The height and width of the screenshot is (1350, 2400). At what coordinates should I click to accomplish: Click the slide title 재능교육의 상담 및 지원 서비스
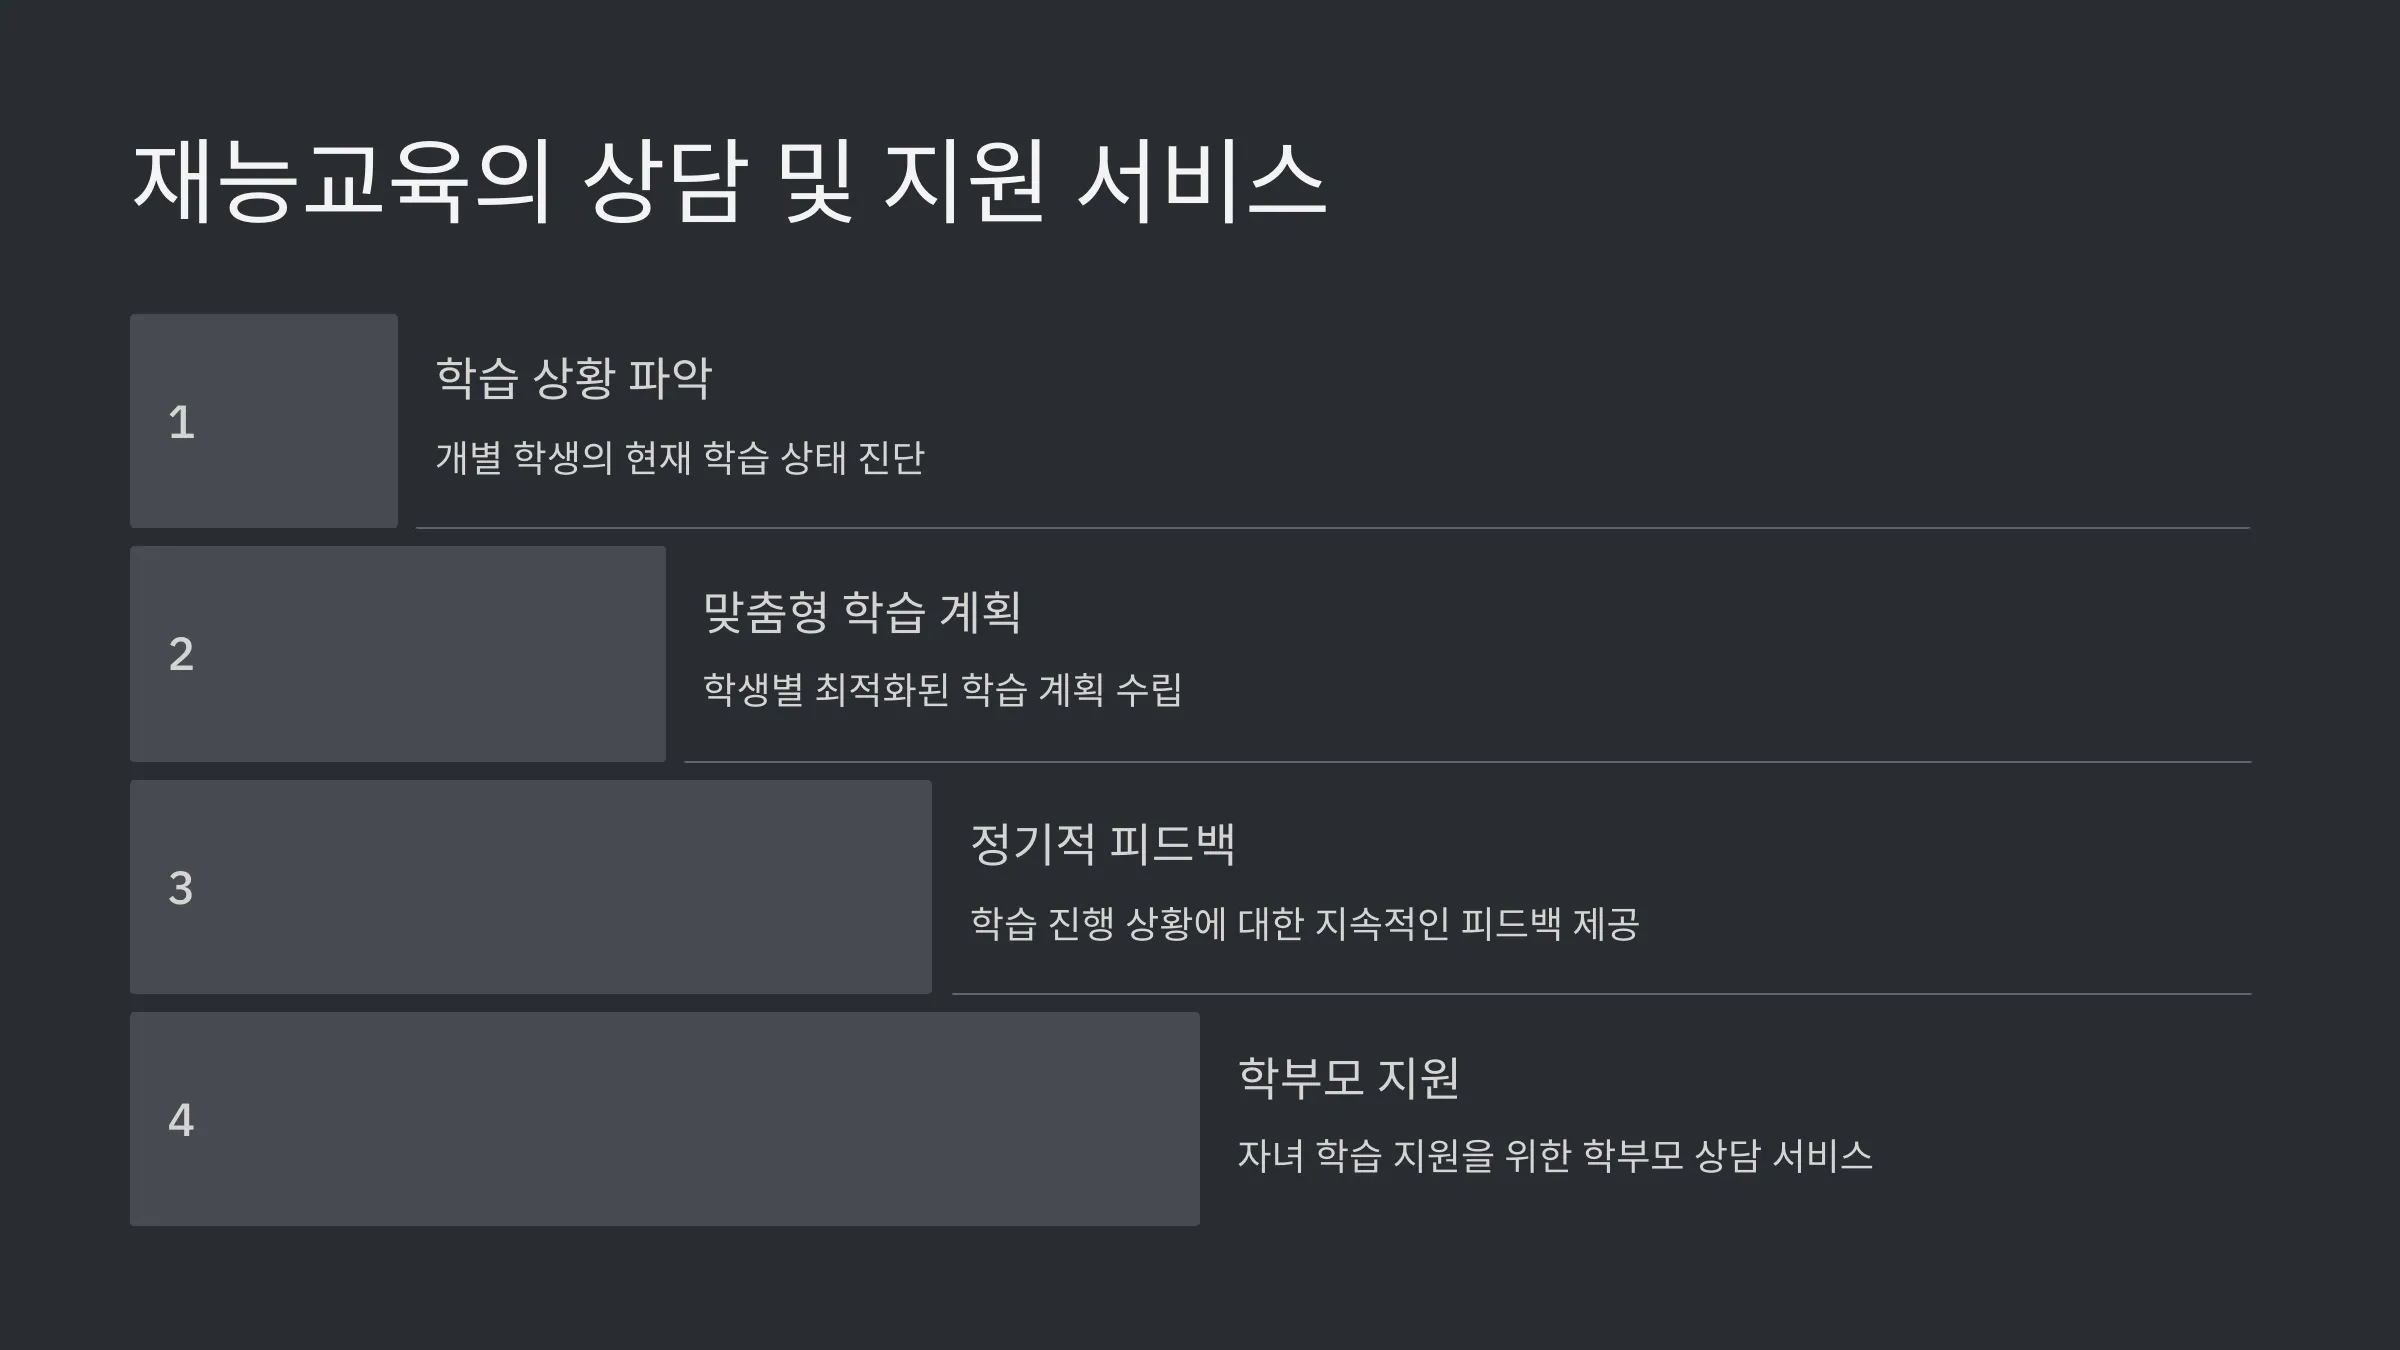729,181
